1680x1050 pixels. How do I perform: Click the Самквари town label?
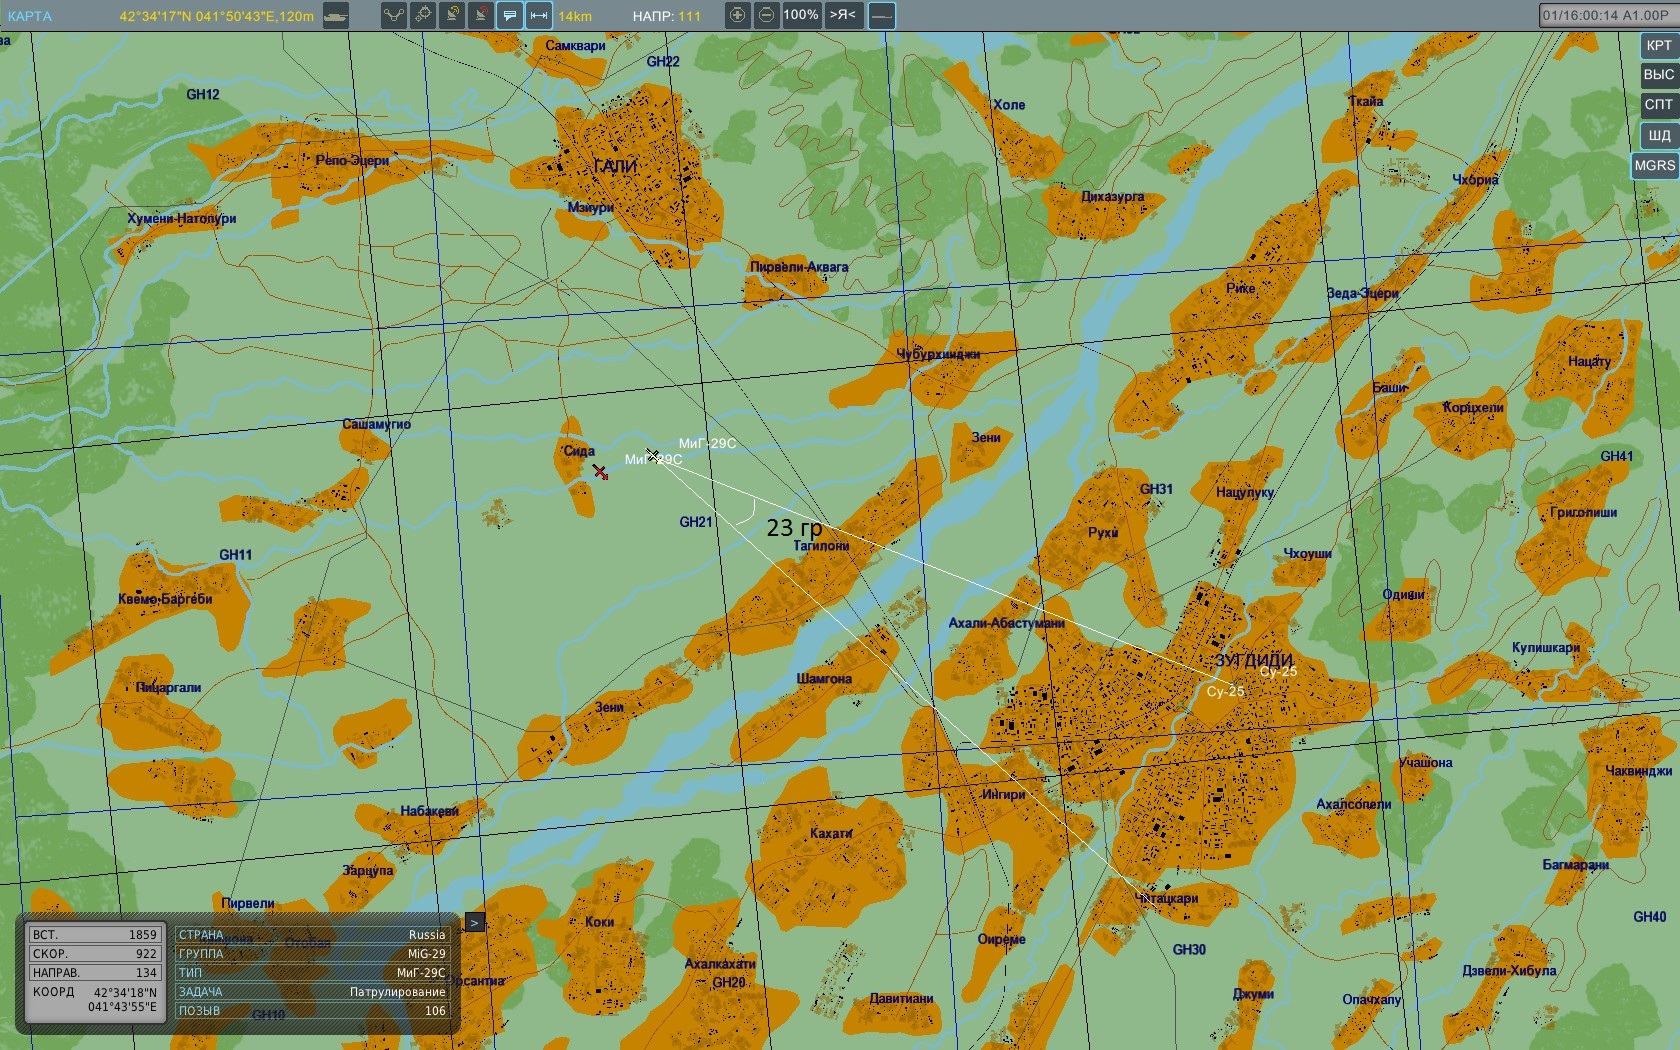[x=575, y=46]
